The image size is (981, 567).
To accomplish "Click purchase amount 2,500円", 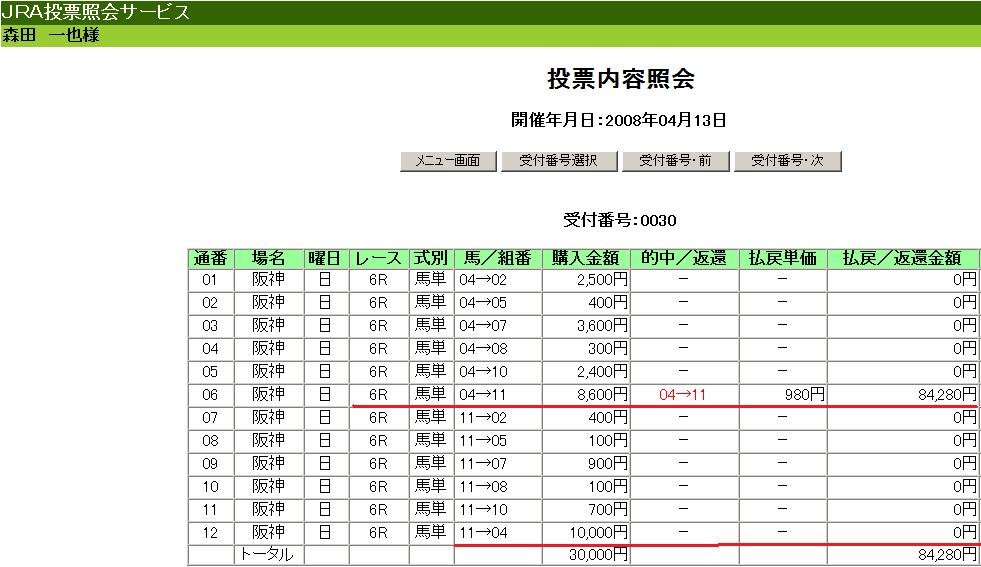I will (x=602, y=280).
